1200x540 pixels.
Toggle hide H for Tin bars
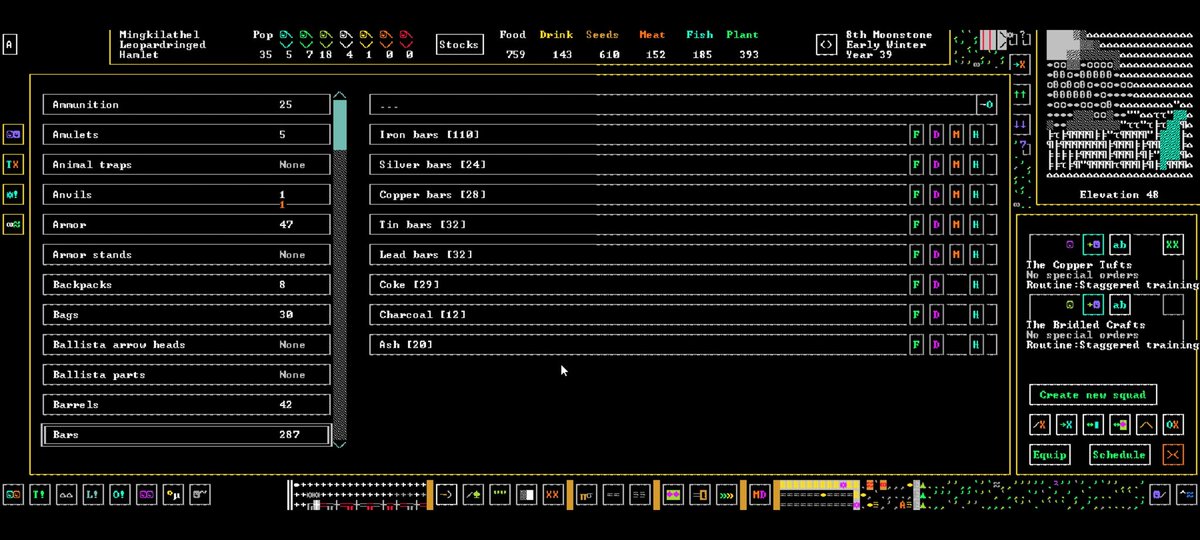(976, 225)
